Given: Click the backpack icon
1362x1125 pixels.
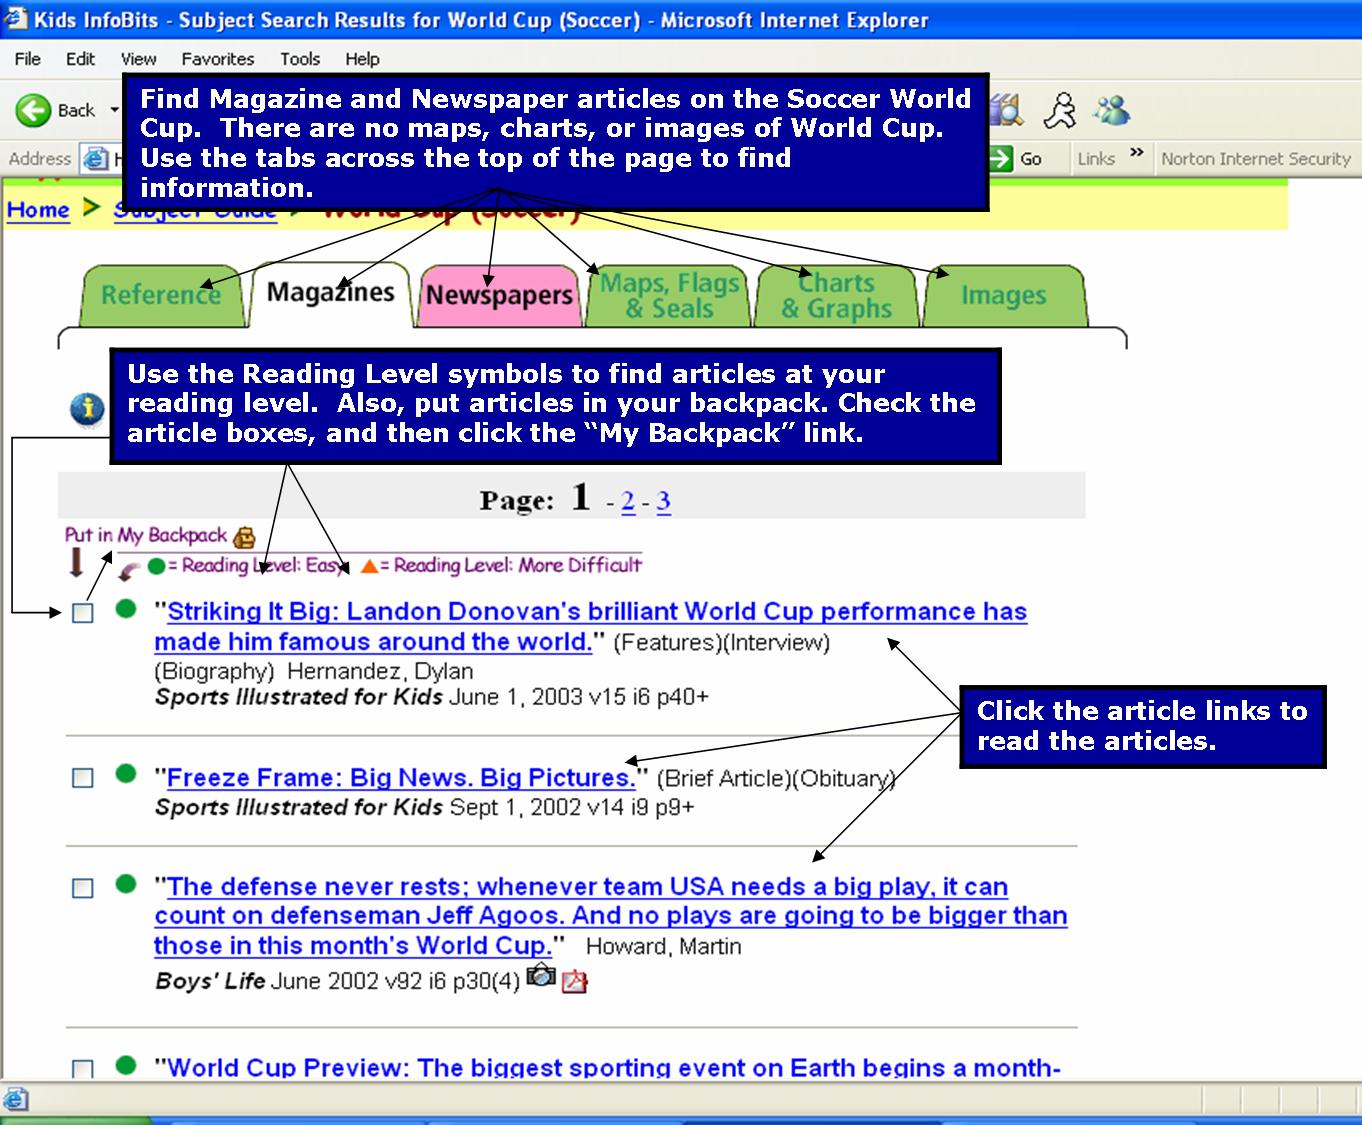Looking at the screenshot, I should [x=244, y=537].
